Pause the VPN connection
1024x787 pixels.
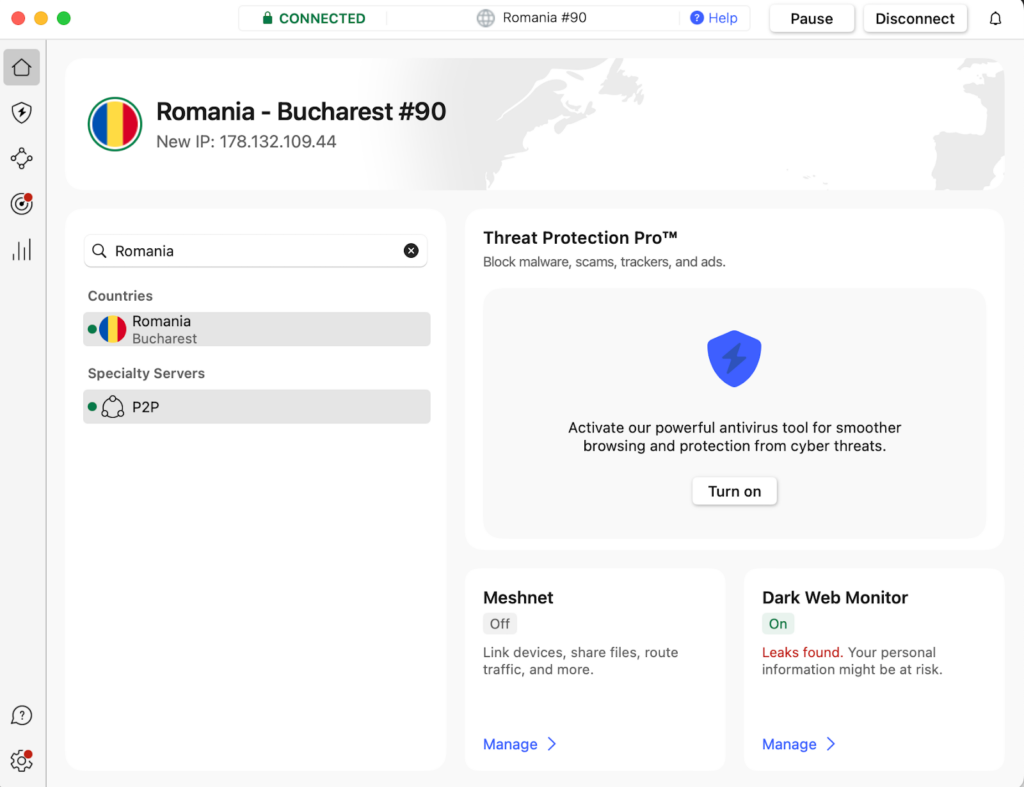[x=812, y=18]
